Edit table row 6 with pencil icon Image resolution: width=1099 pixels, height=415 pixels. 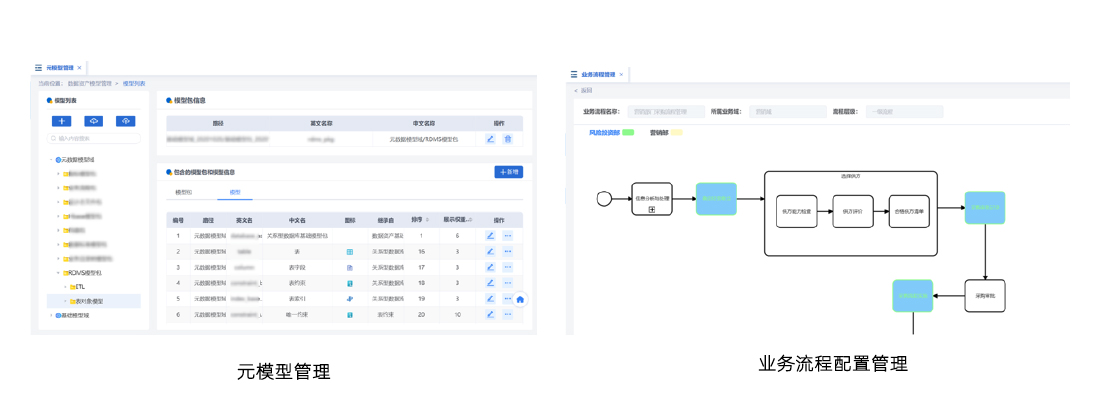tap(490, 314)
